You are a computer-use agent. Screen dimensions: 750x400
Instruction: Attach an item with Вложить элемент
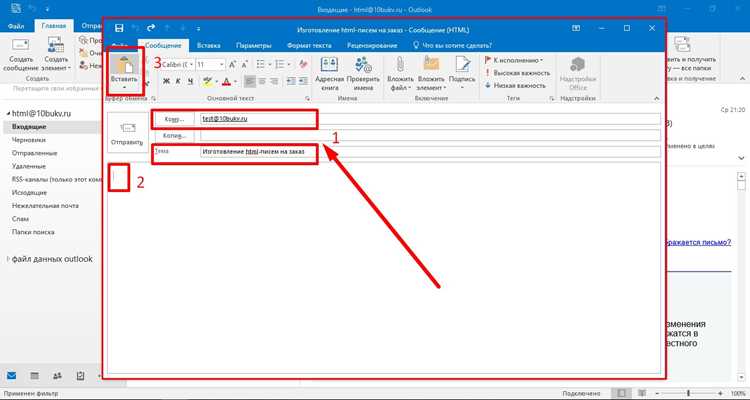431,74
